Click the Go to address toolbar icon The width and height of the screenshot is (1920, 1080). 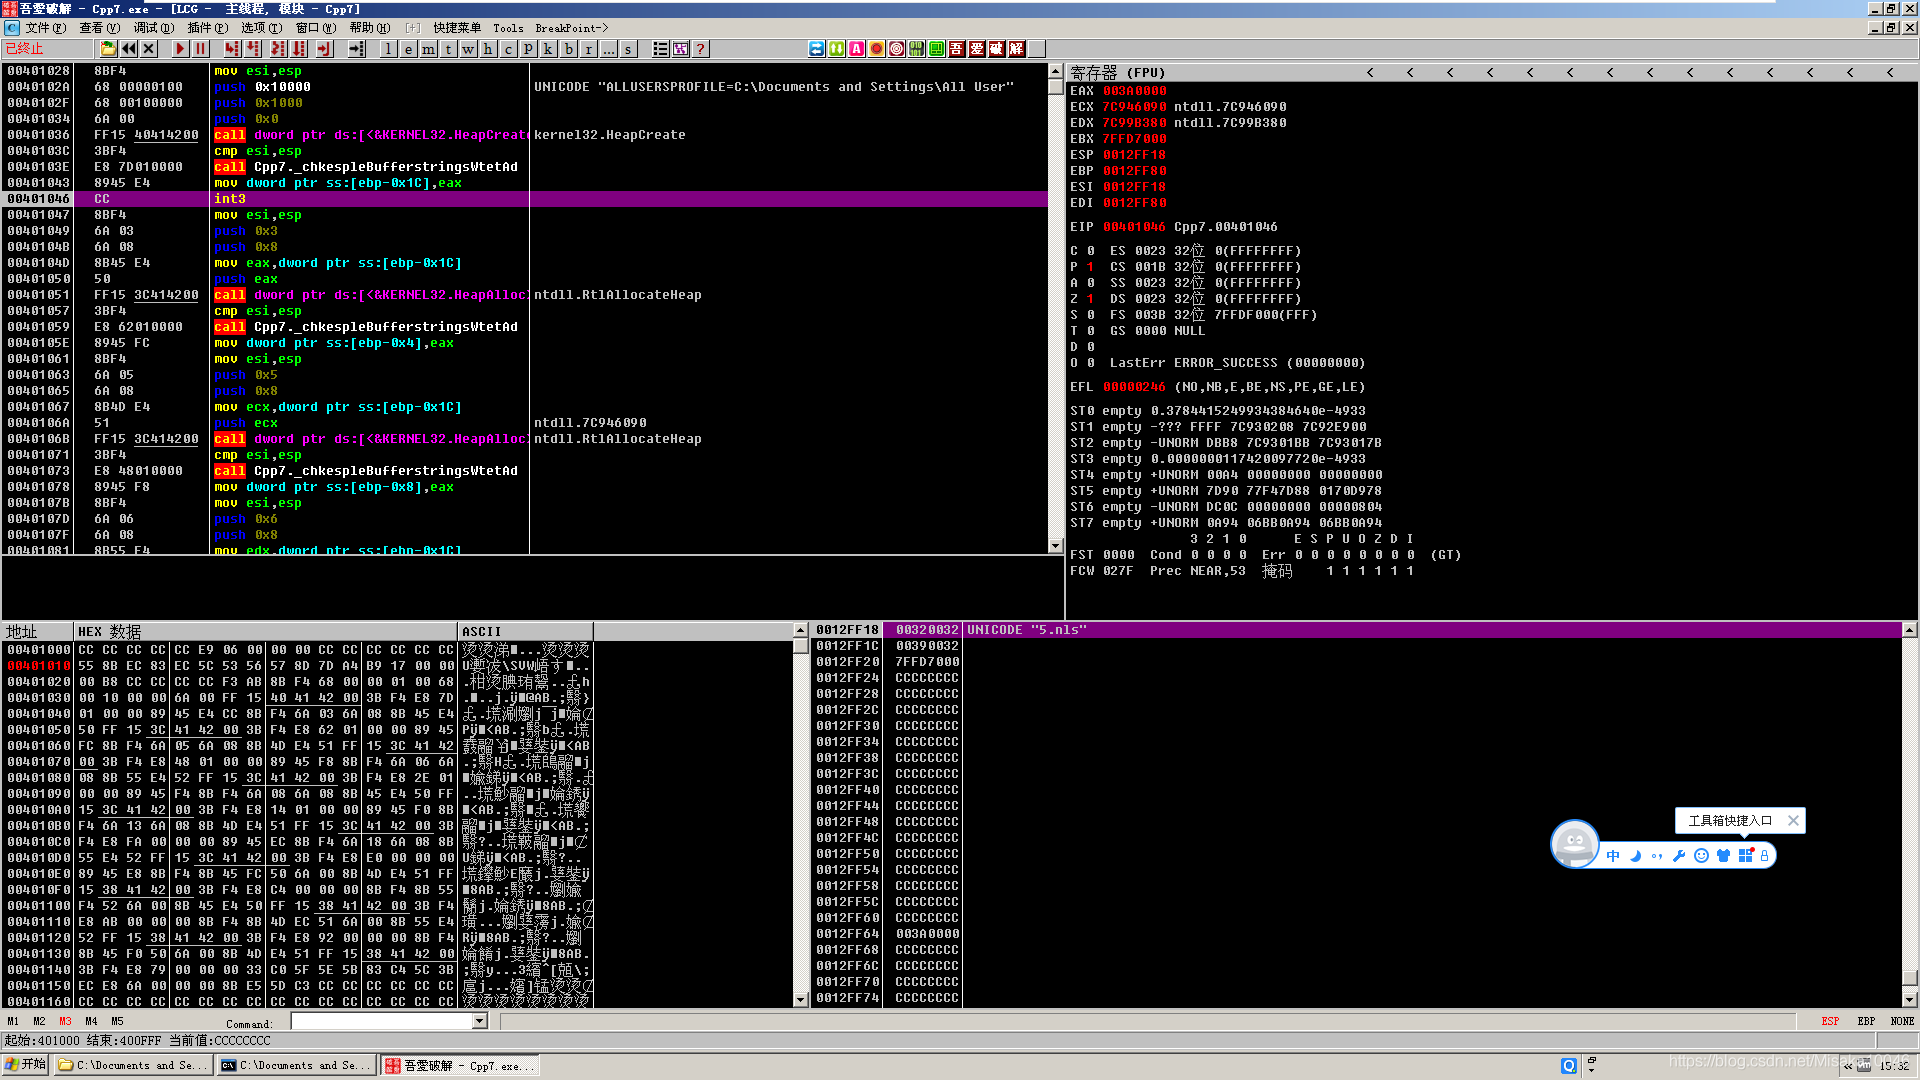356,49
